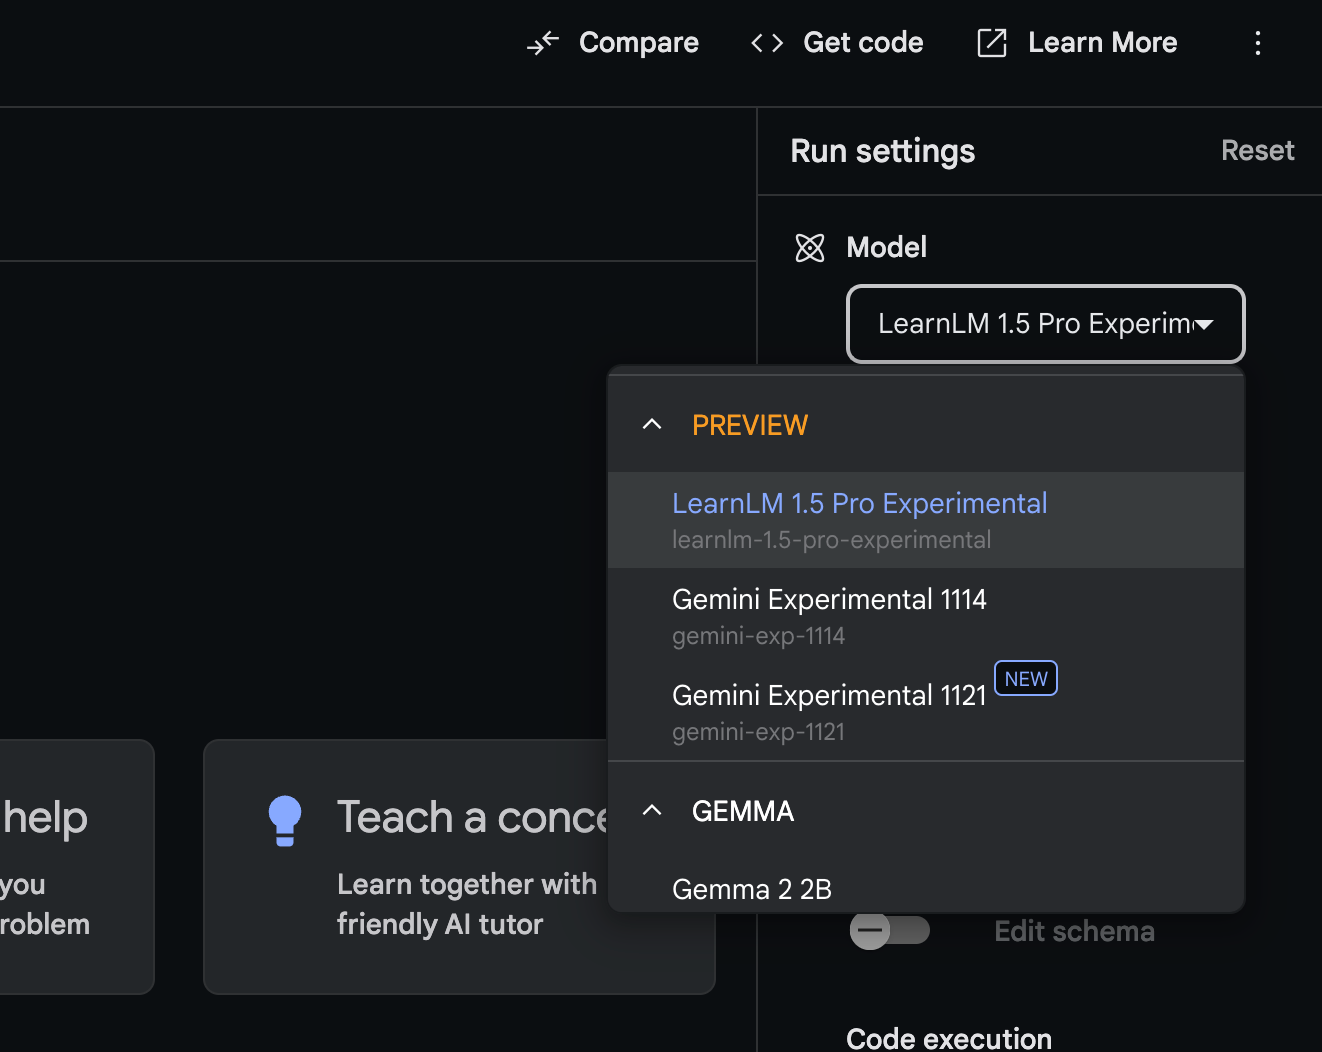Click the Edit schema link
1322x1052 pixels.
[x=1074, y=931]
